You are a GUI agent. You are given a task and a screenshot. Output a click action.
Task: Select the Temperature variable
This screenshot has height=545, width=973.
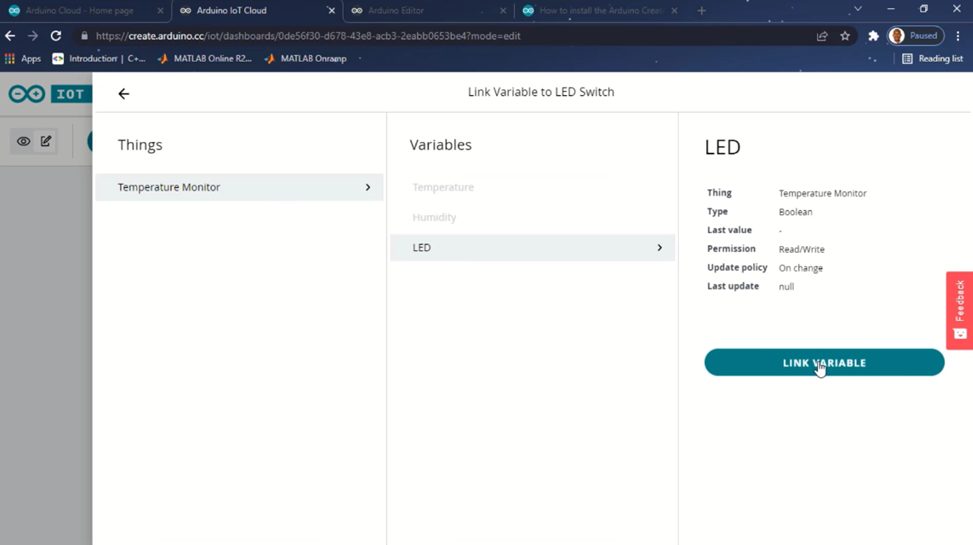coord(443,187)
